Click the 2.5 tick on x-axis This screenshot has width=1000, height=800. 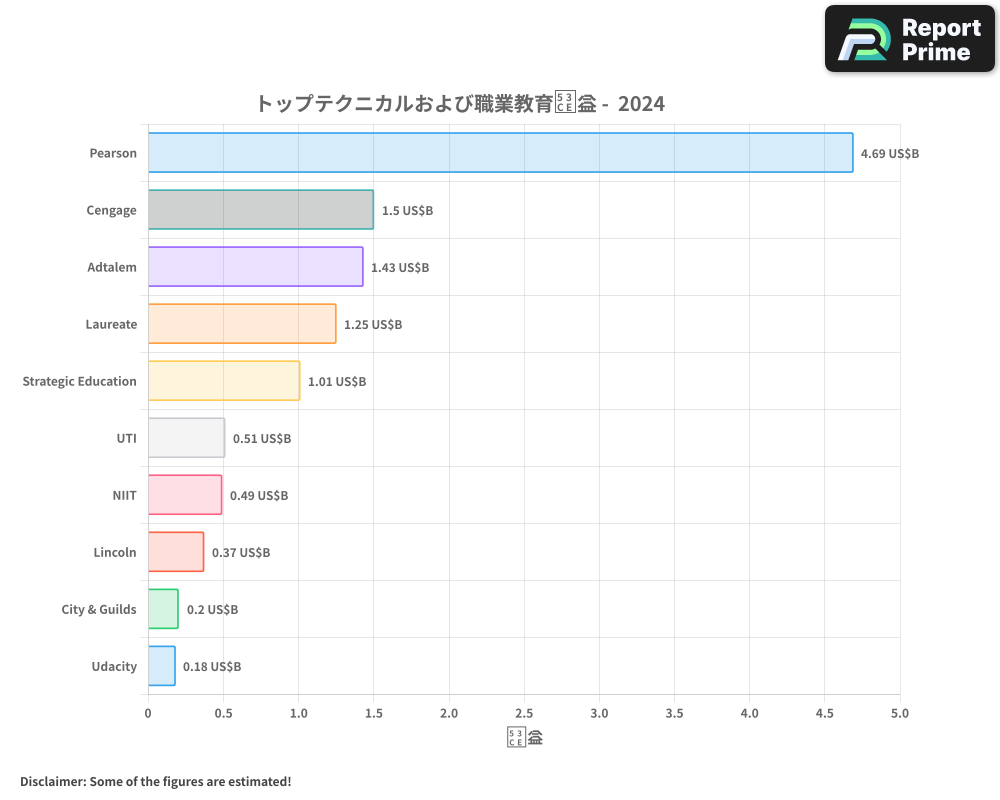[524, 713]
